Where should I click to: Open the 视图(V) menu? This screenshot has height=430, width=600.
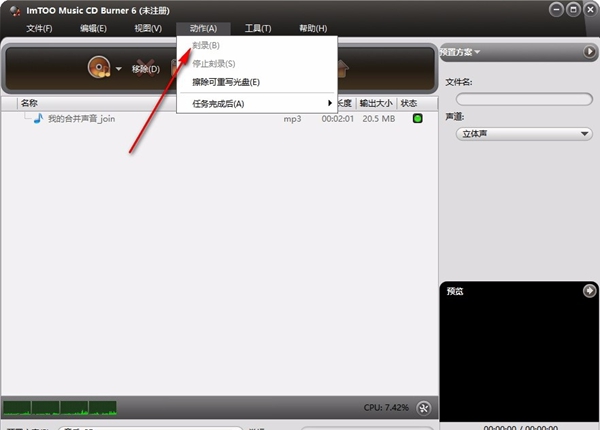click(x=148, y=28)
